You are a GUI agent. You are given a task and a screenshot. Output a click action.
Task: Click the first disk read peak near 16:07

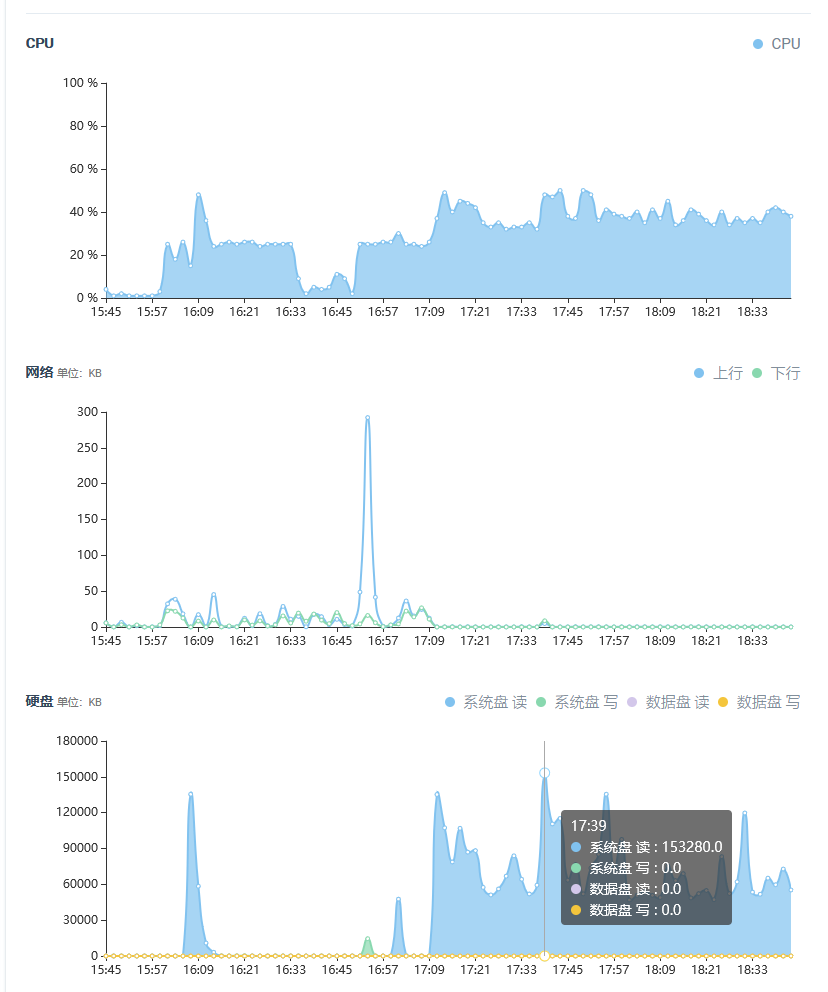190,794
